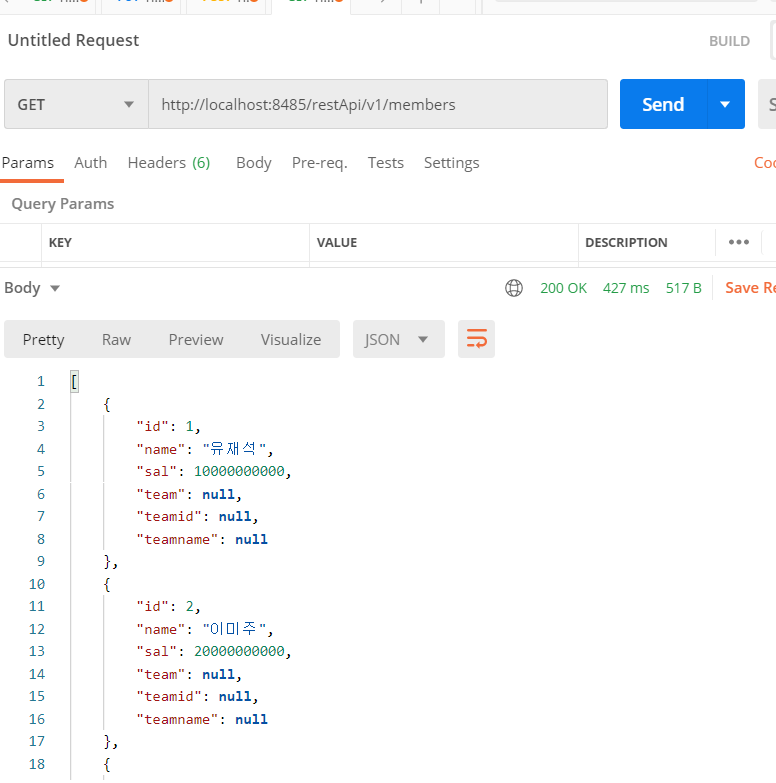Click the "teamid" key on line 15
776x783 pixels.
coord(169,697)
